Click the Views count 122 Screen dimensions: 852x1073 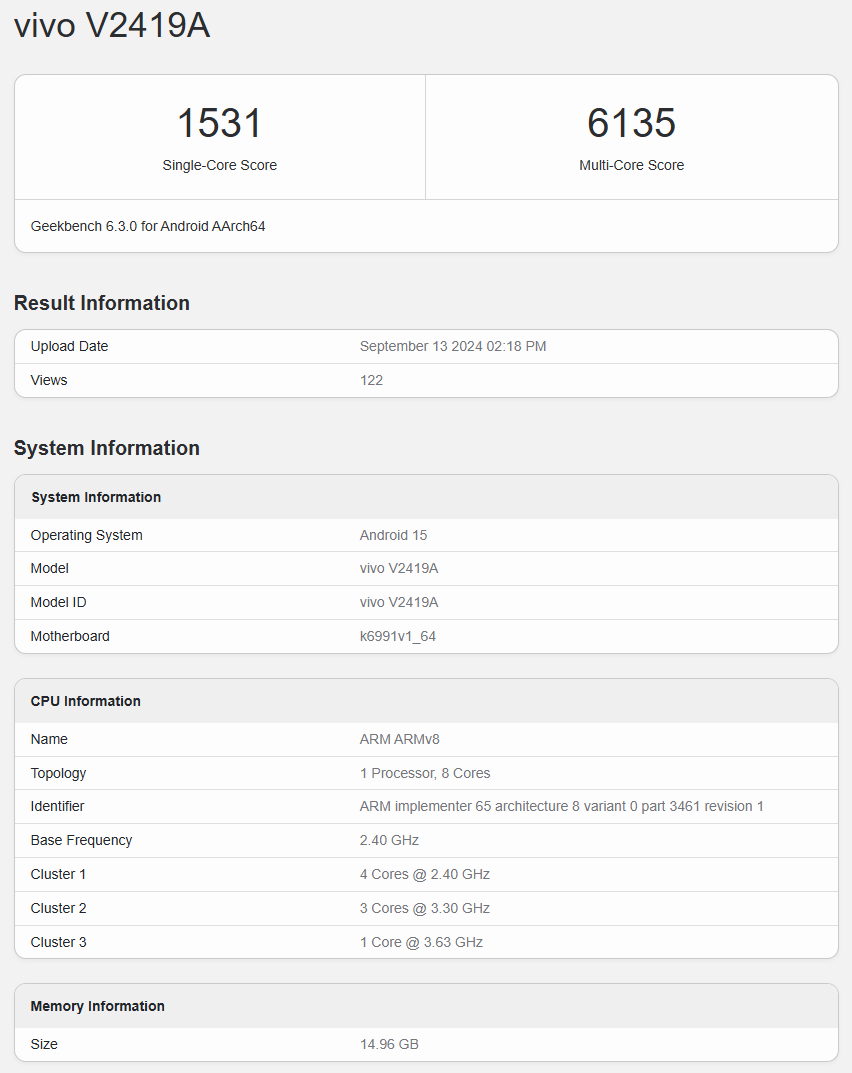click(x=371, y=380)
